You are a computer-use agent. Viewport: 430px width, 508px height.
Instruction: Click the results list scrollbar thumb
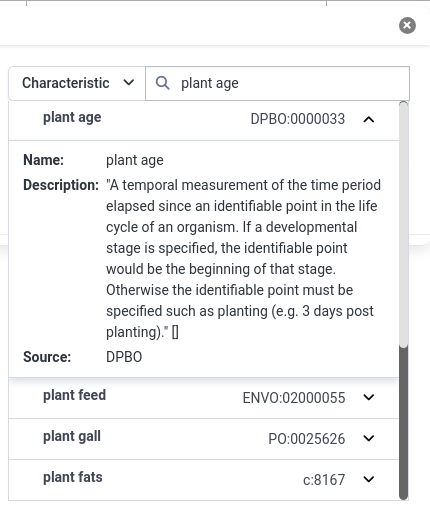[x=403, y=423]
